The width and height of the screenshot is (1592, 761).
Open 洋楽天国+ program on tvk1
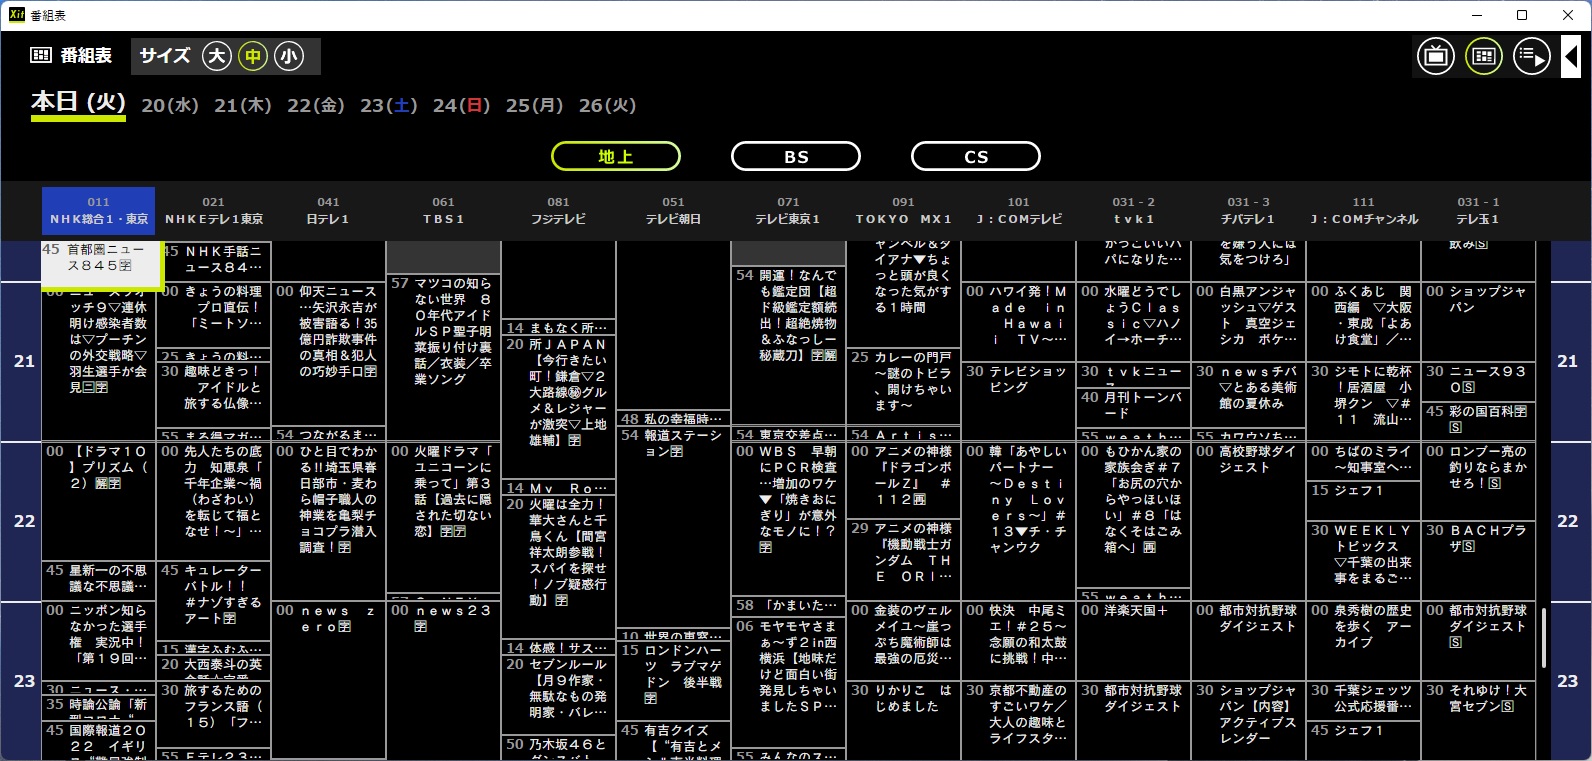1134,640
